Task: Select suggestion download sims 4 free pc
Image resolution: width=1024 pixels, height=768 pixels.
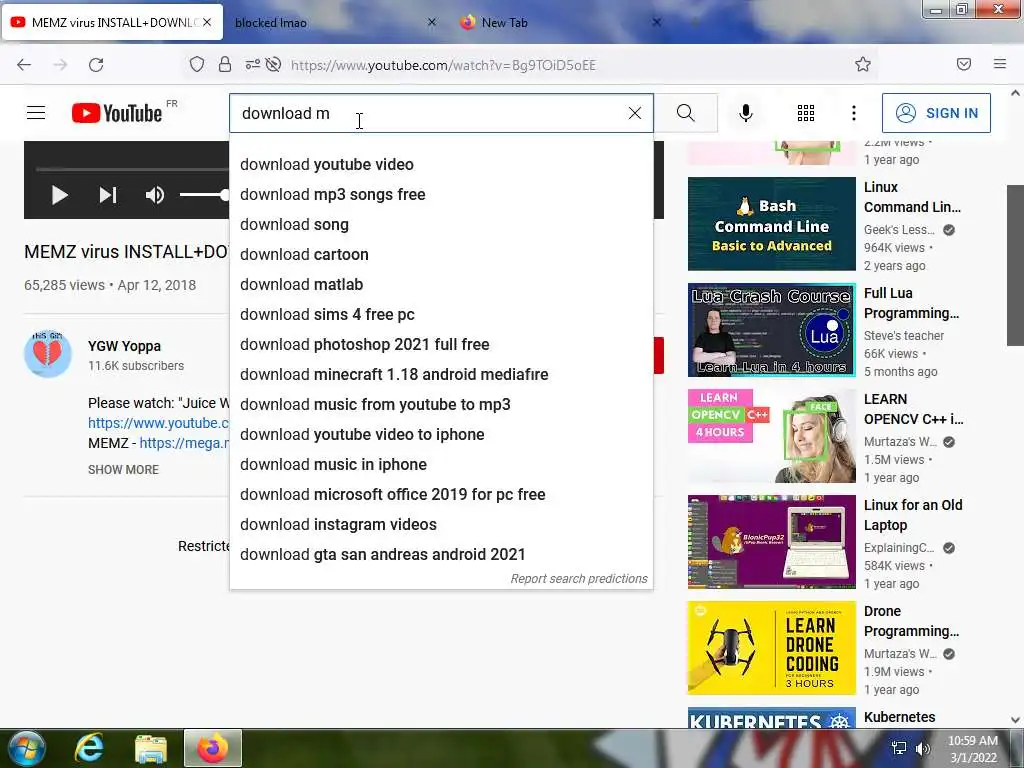Action: click(x=441, y=315)
